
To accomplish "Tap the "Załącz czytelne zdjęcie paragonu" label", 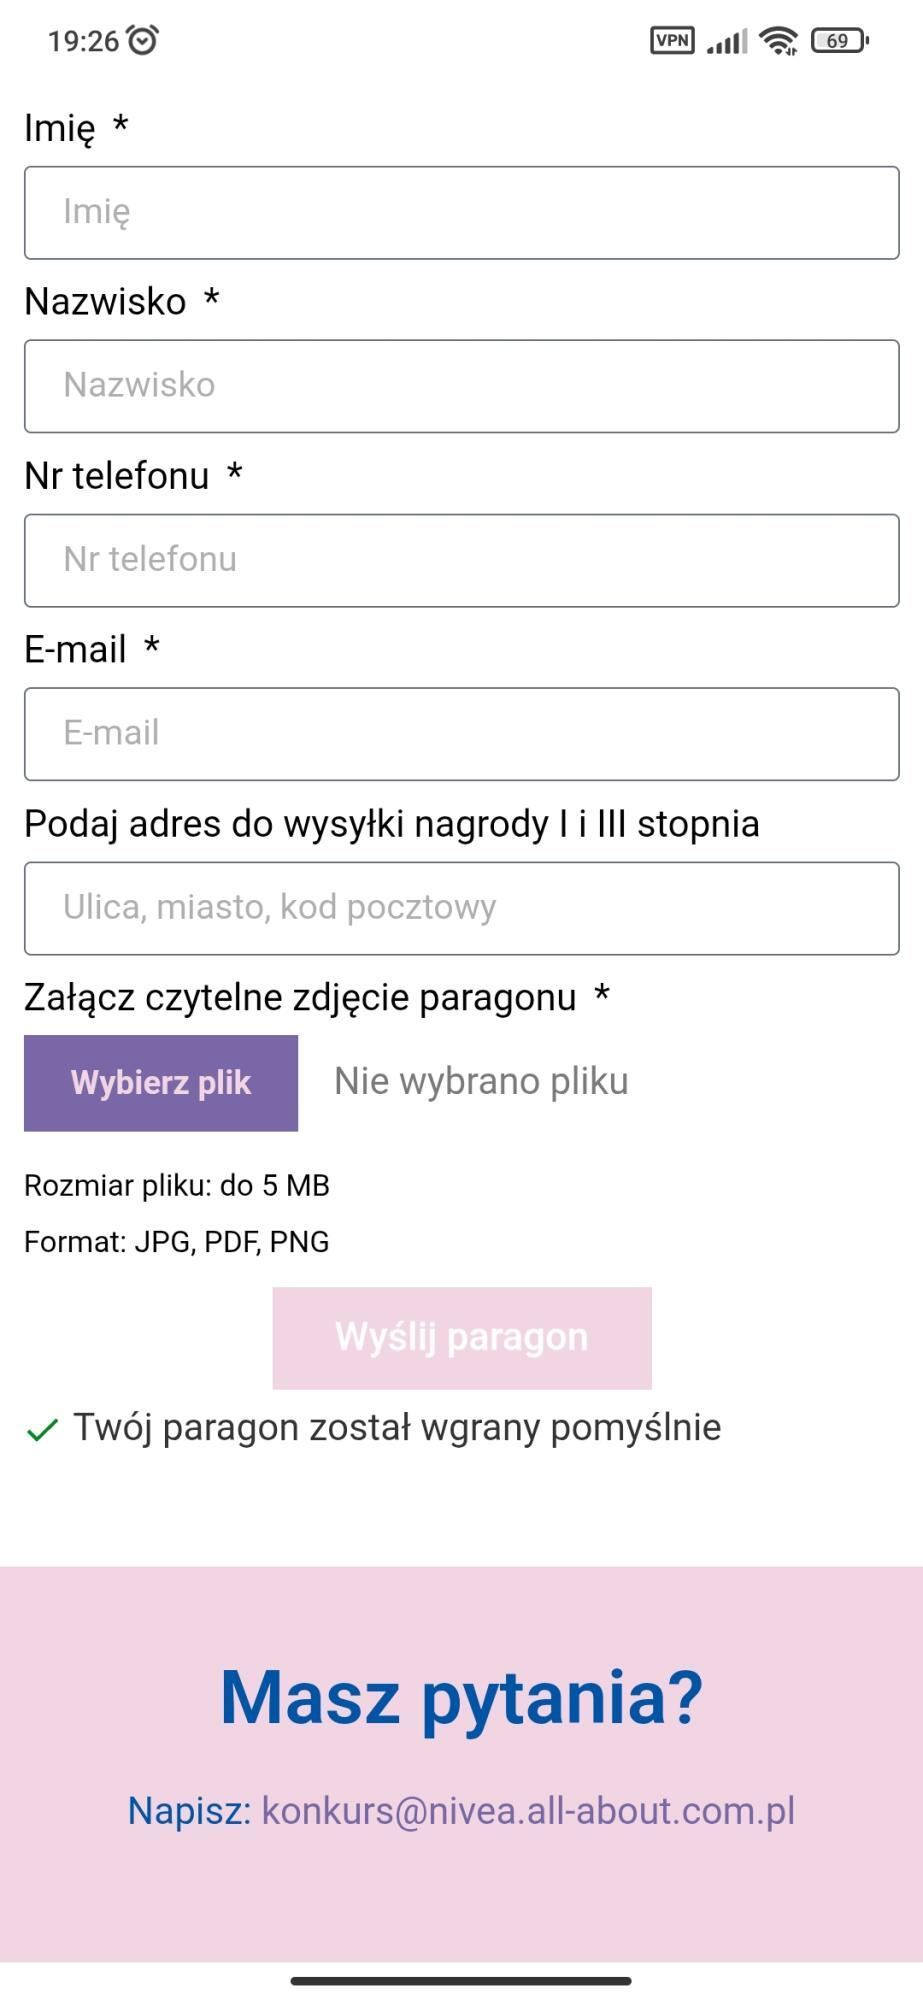I will tap(300, 997).
